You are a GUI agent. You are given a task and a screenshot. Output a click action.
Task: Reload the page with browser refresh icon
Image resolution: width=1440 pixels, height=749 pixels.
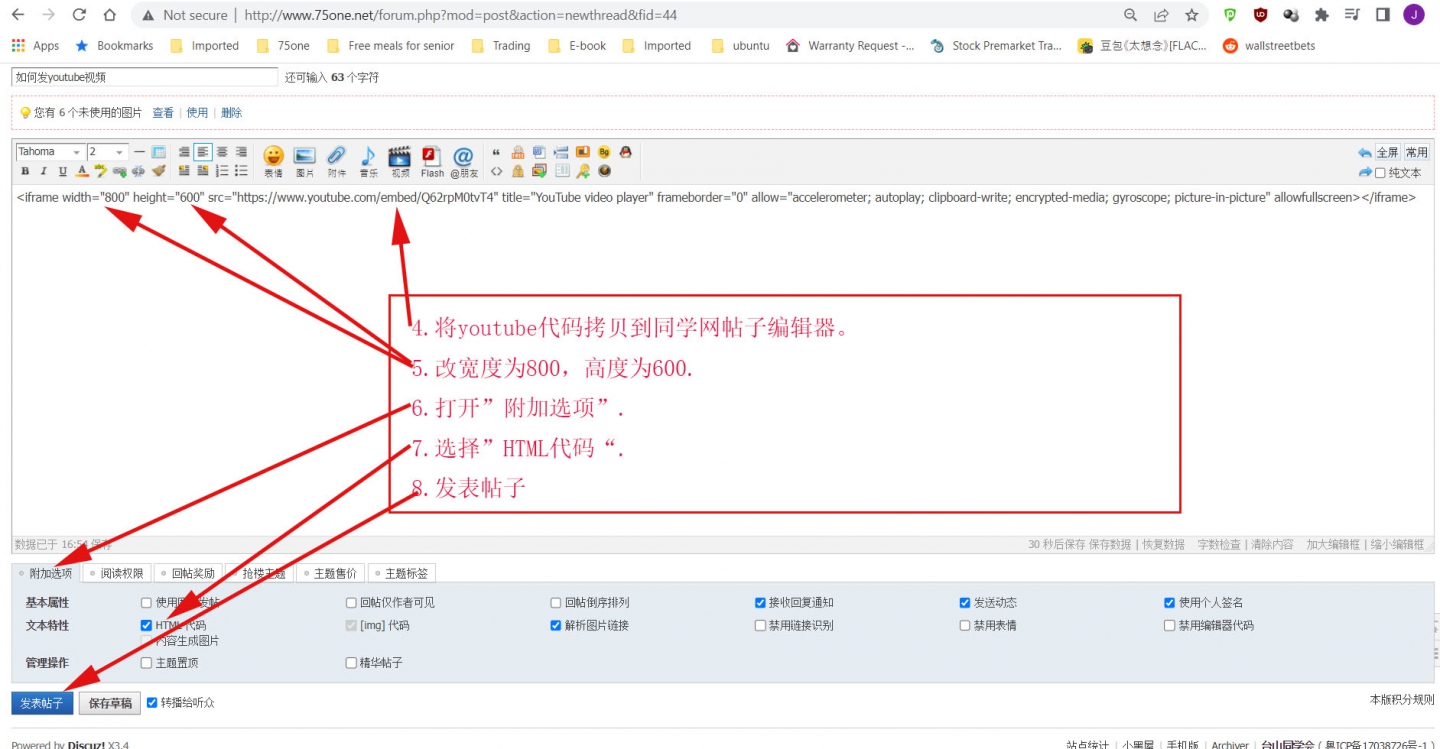[80, 15]
